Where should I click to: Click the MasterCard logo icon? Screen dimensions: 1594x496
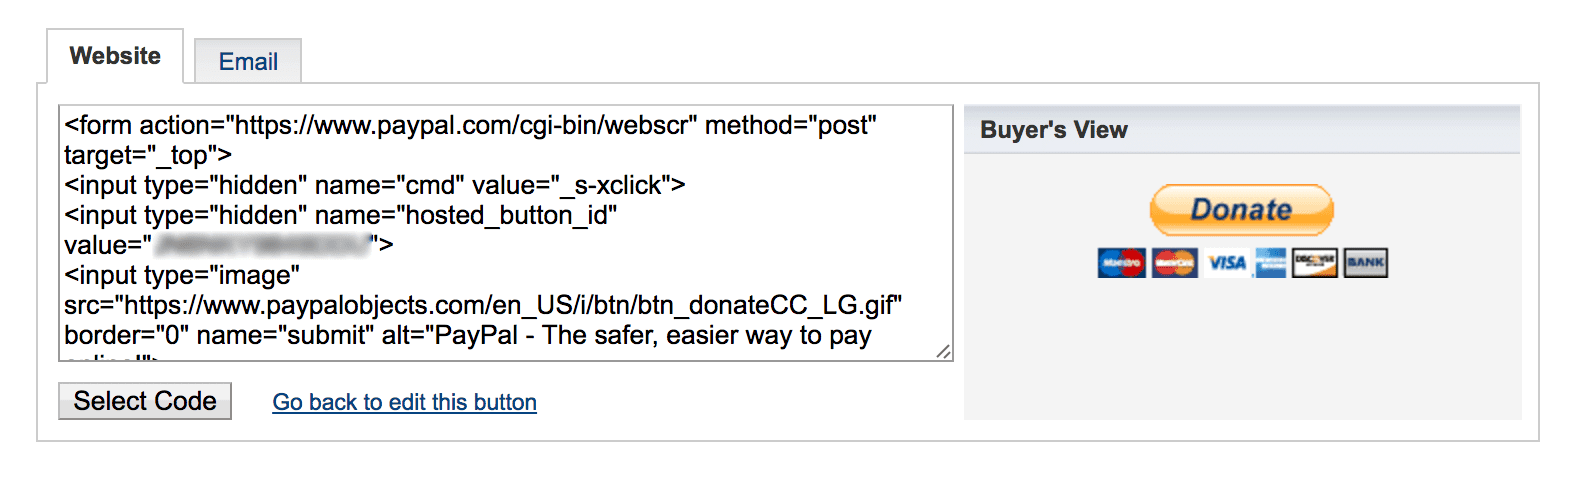point(1174,263)
